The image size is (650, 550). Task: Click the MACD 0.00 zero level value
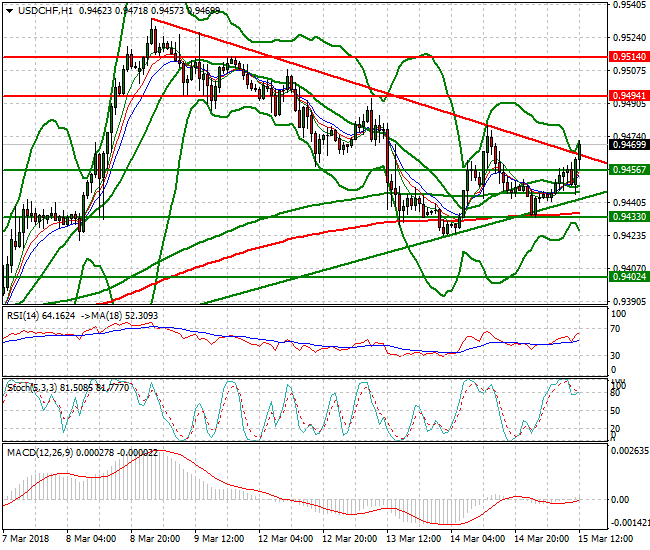coord(621,500)
